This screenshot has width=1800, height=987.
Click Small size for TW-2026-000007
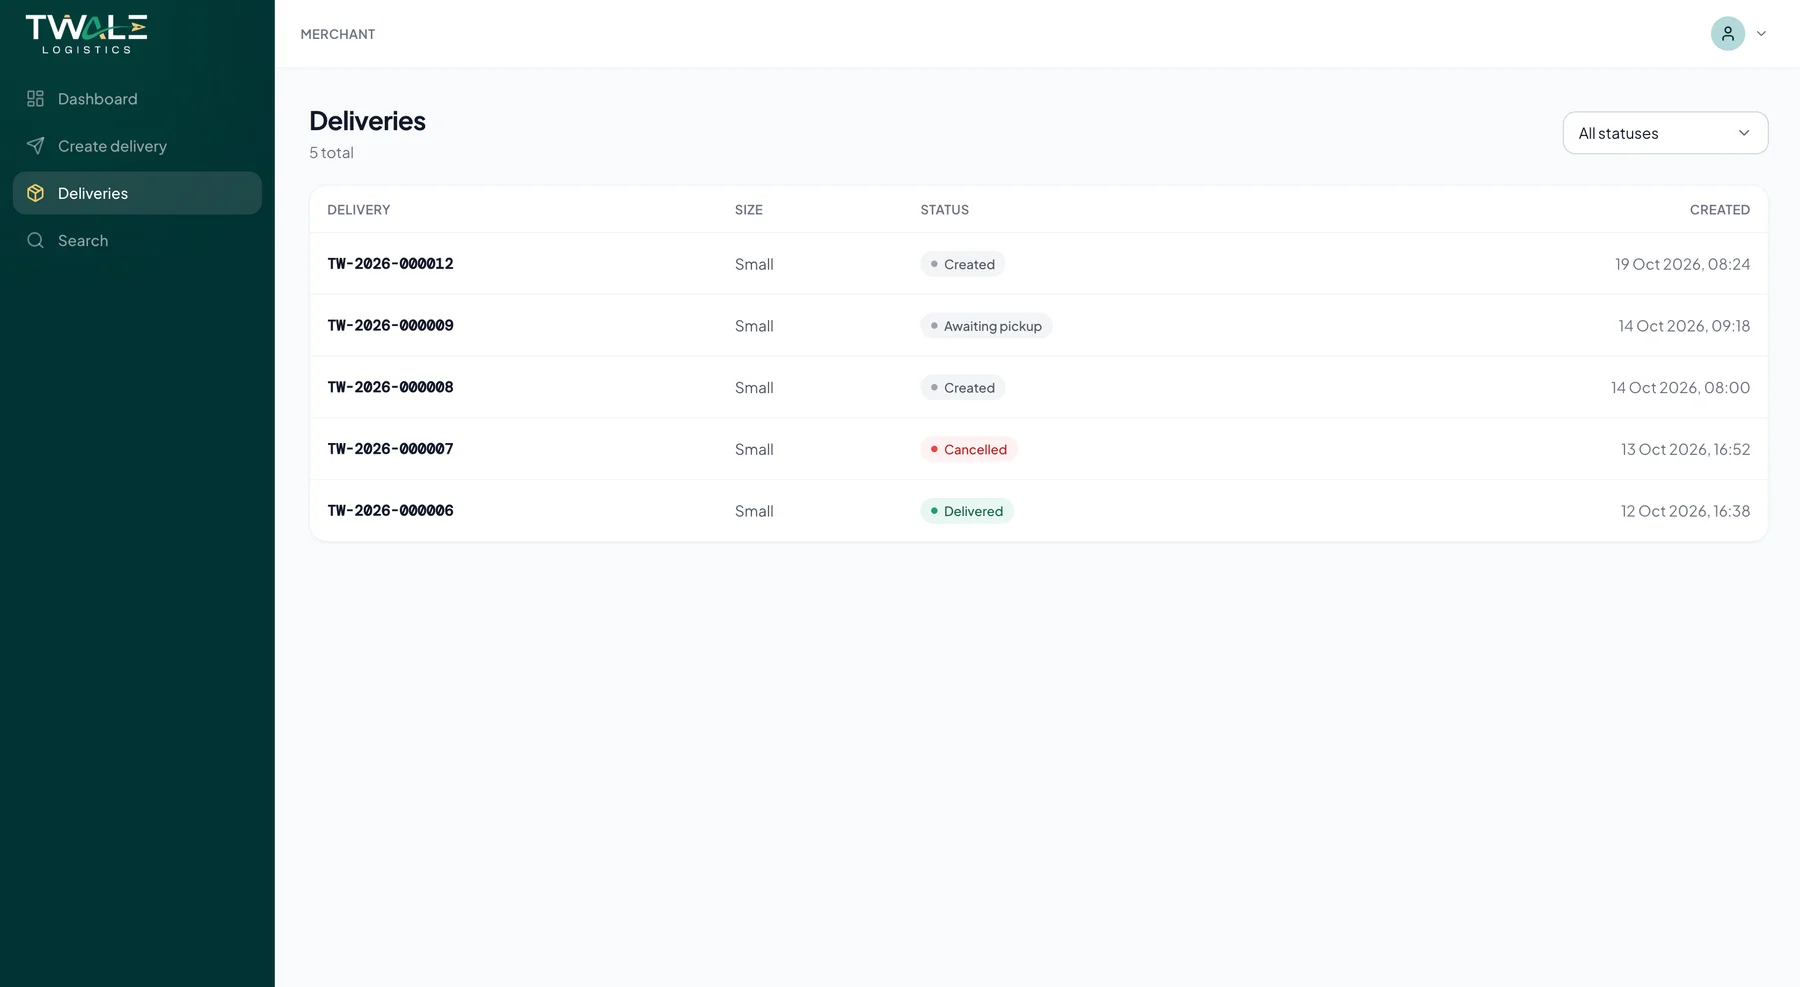click(x=754, y=450)
